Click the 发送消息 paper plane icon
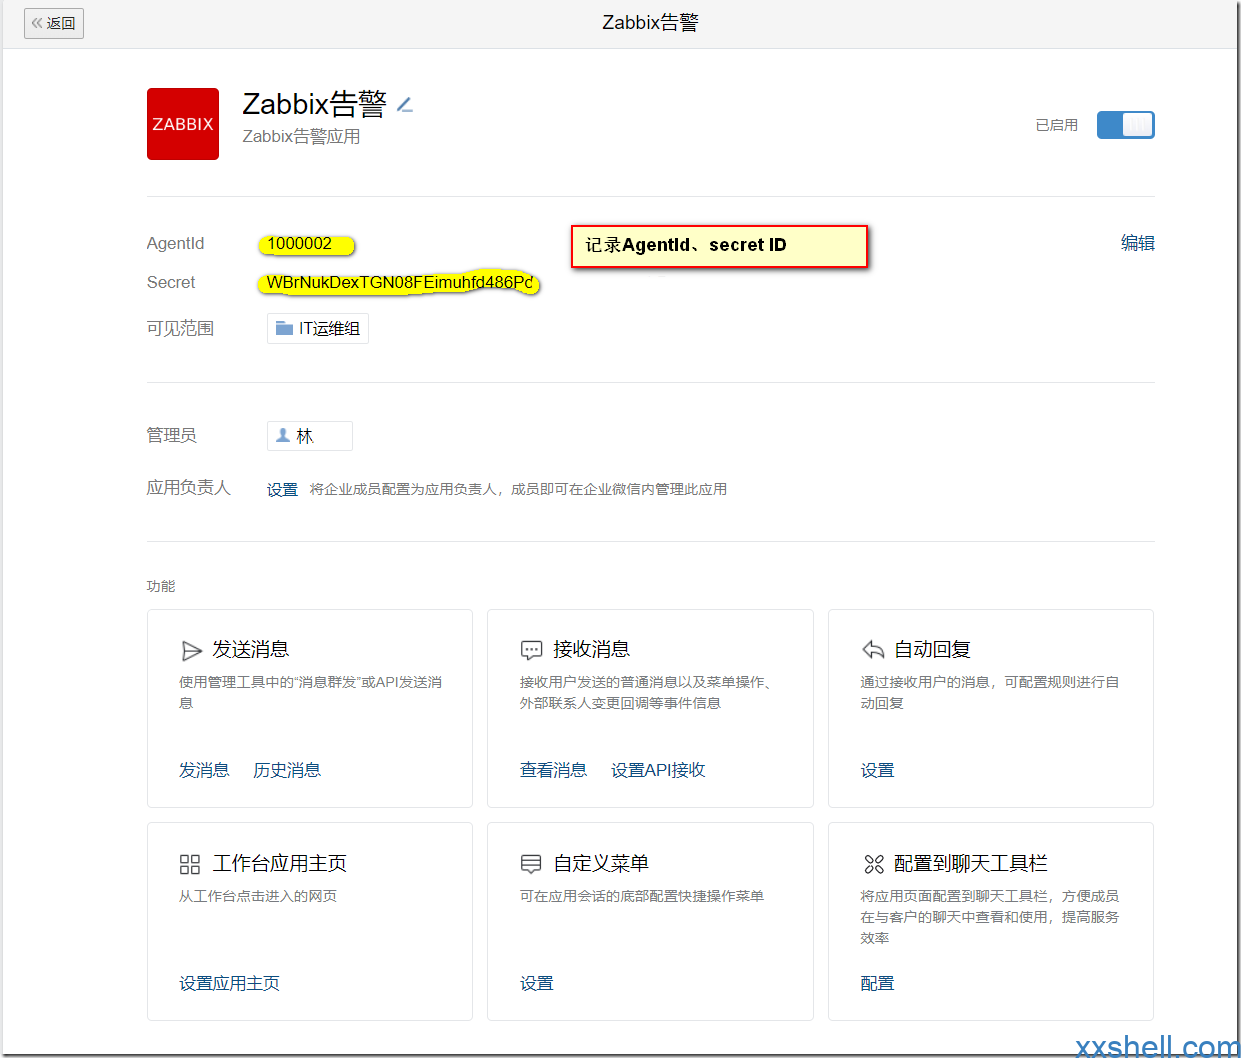The image size is (1241, 1058). pyautogui.click(x=192, y=651)
